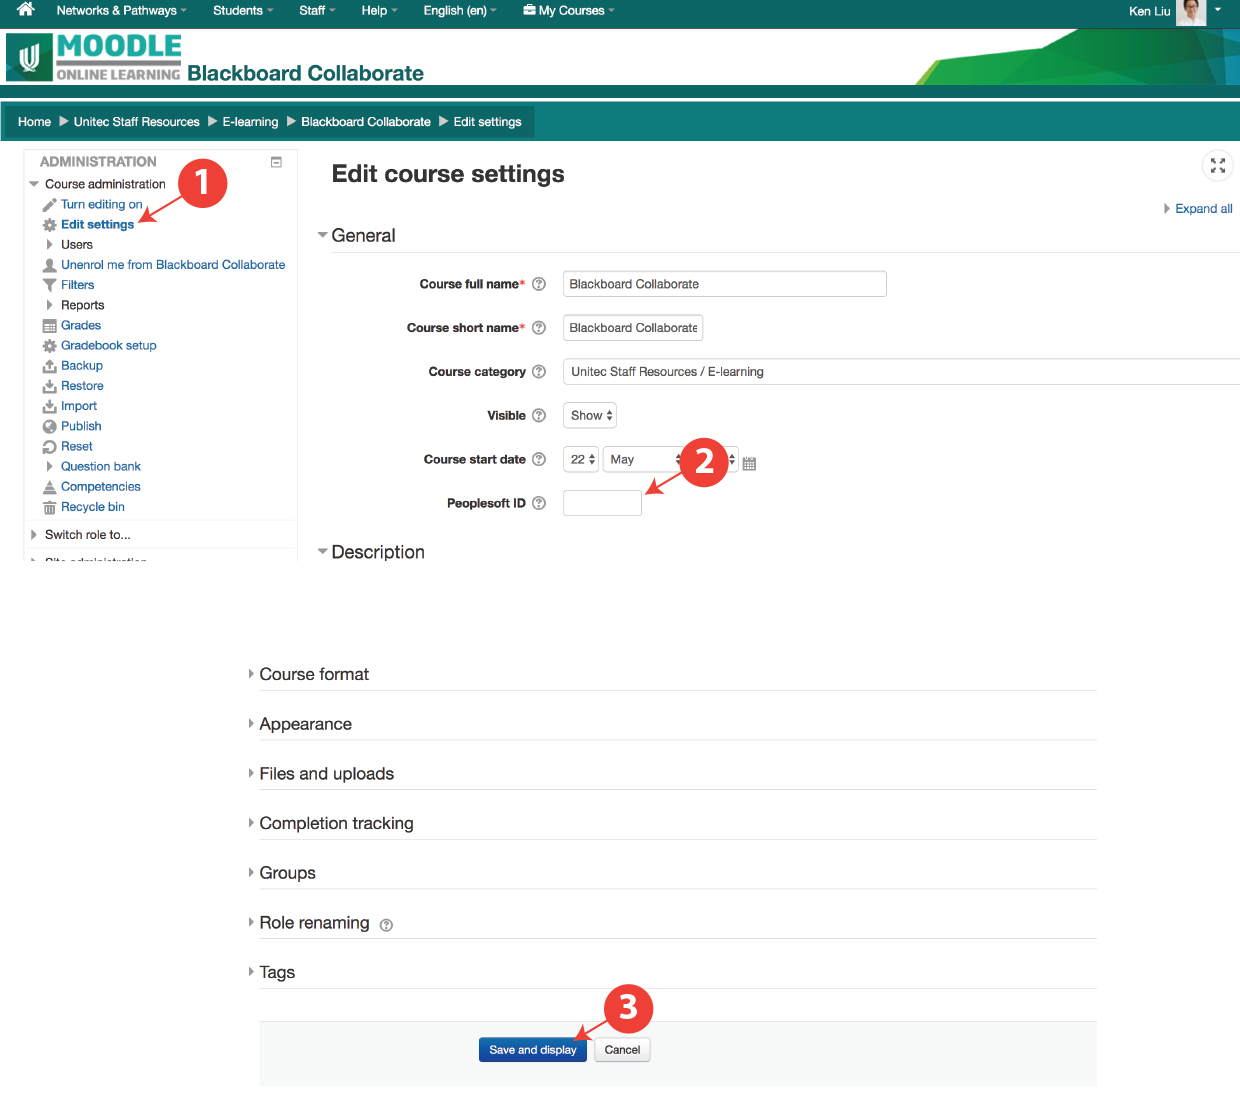Go to E-learning breadcrumb
Screen dimensions: 1240x1102
[250, 122]
